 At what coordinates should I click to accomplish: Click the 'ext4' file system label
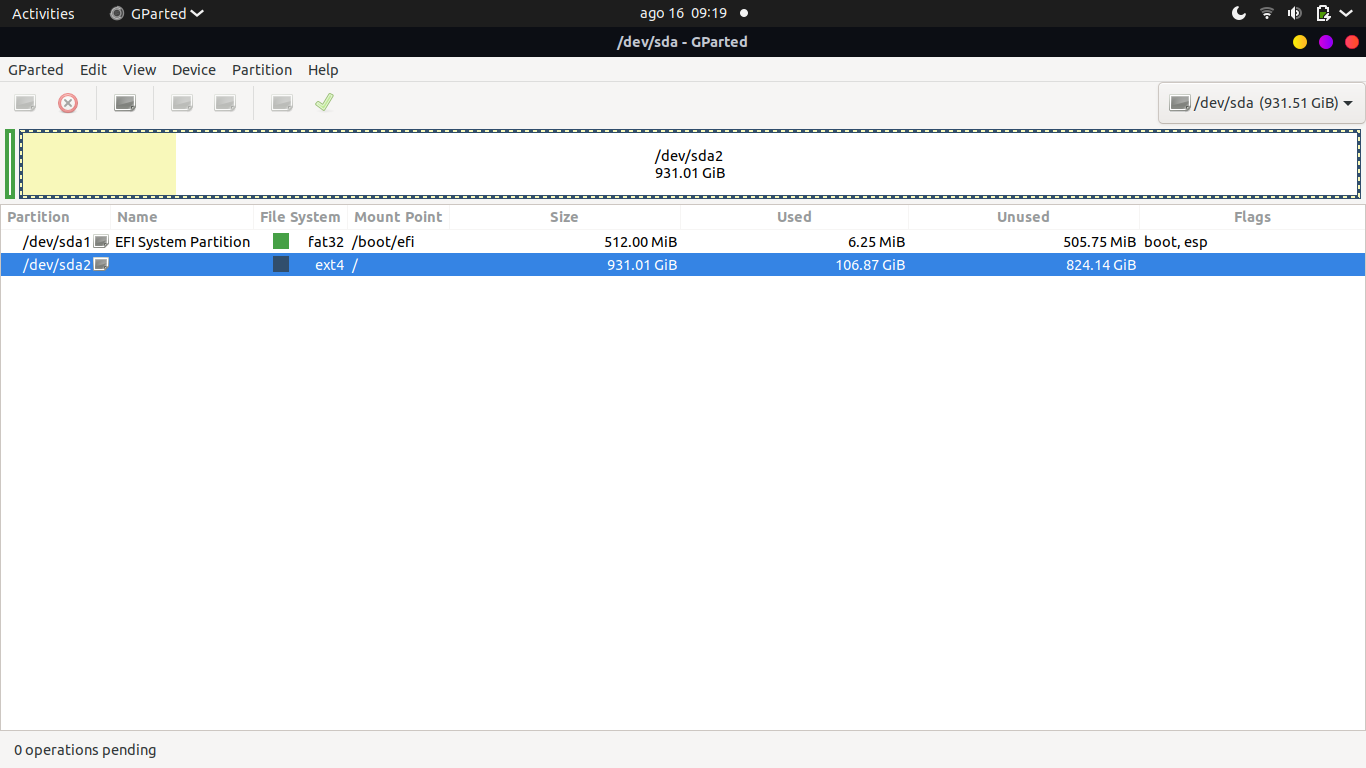click(329, 265)
